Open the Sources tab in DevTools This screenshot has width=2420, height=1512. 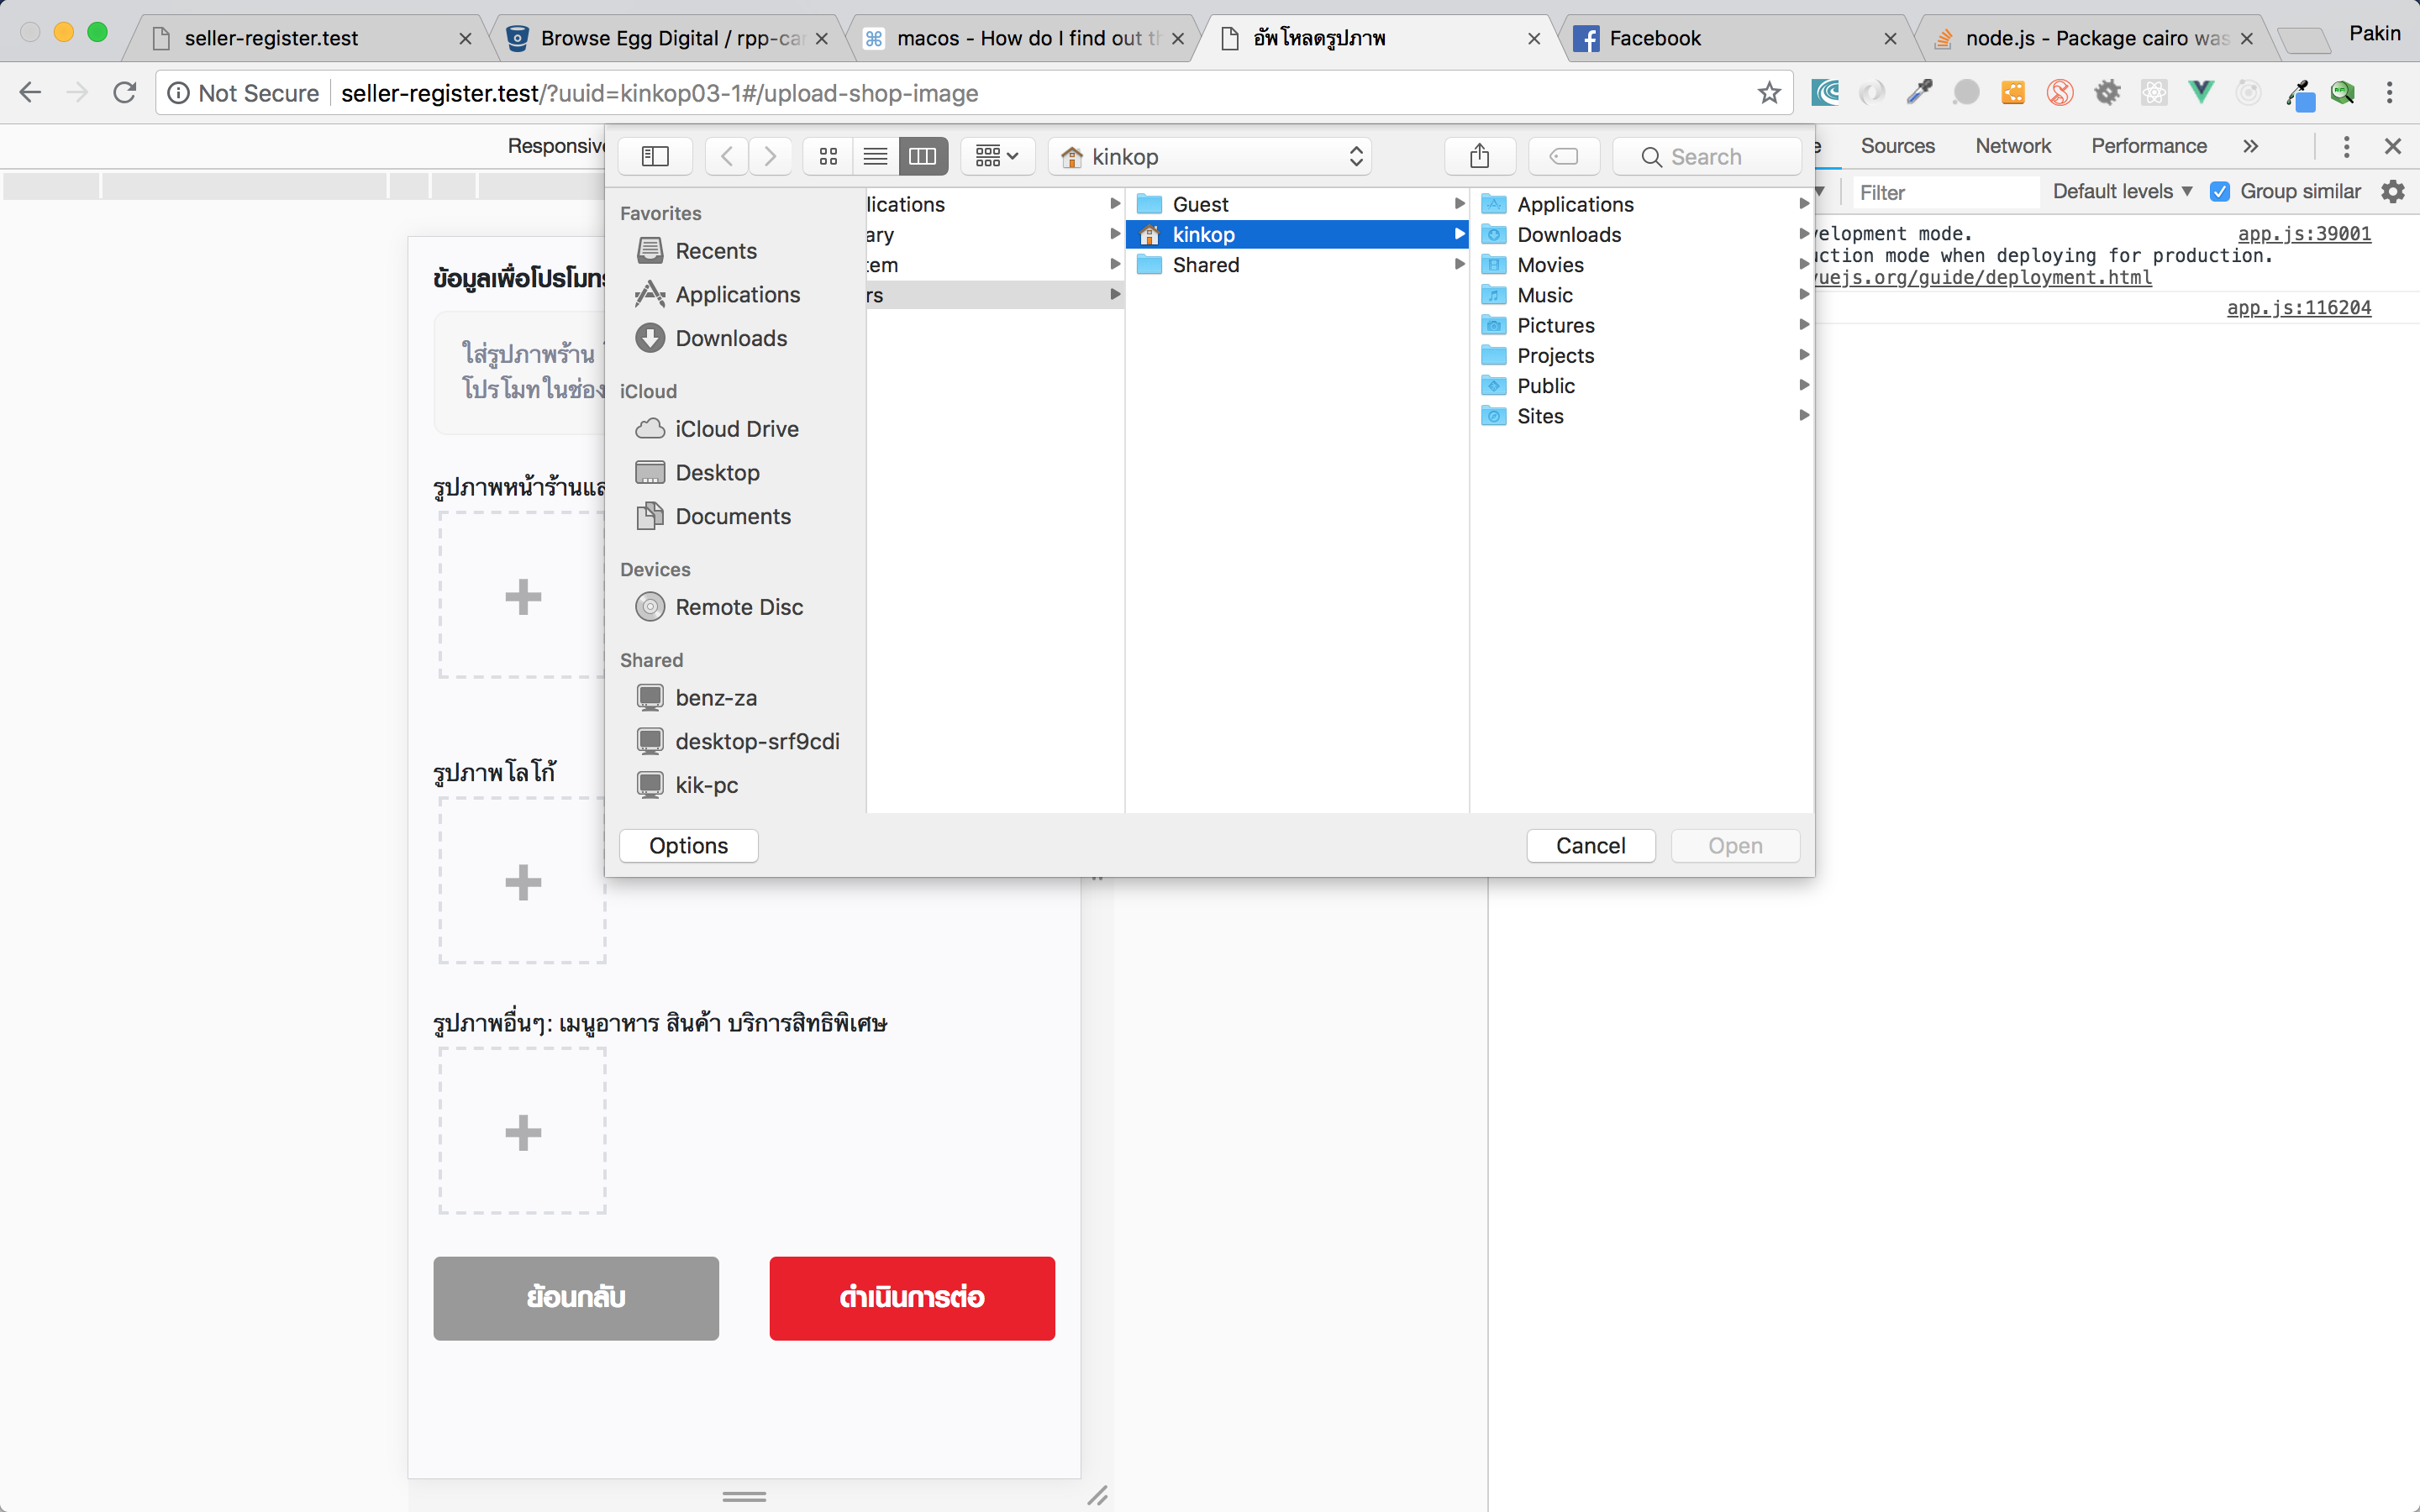[x=1897, y=146]
